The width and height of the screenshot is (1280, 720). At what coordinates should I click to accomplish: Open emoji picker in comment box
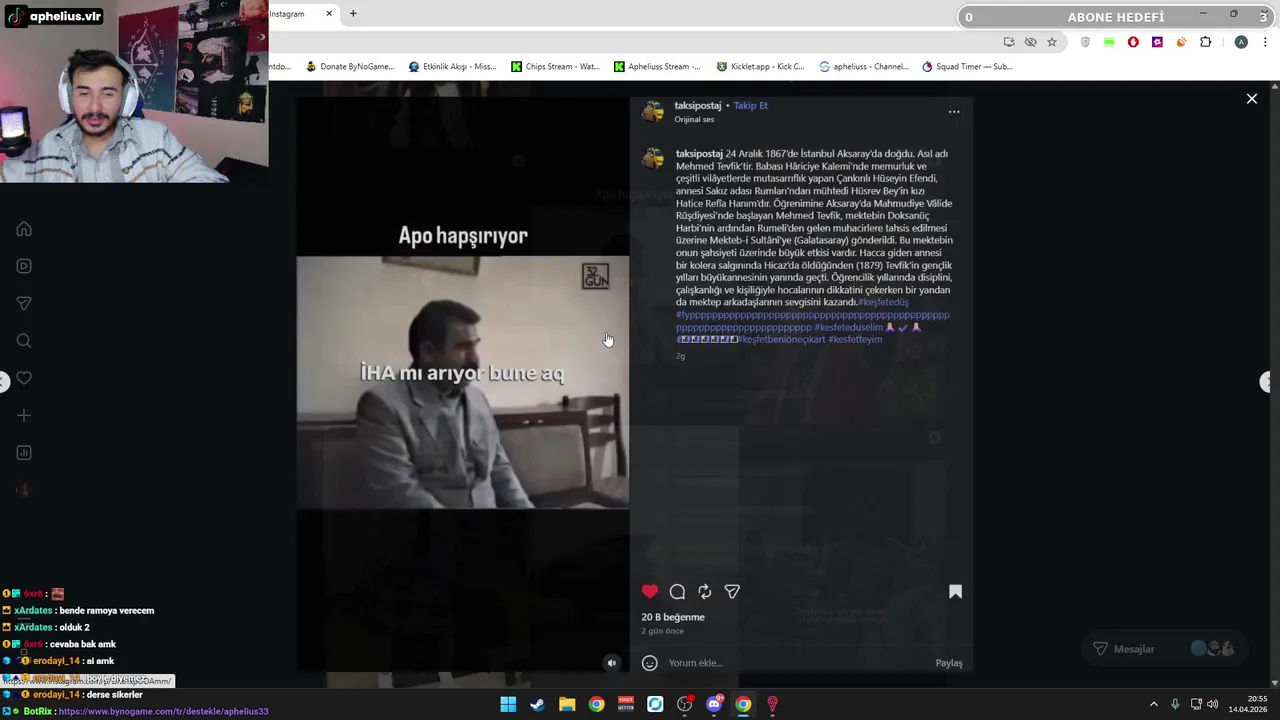[x=650, y=663]
